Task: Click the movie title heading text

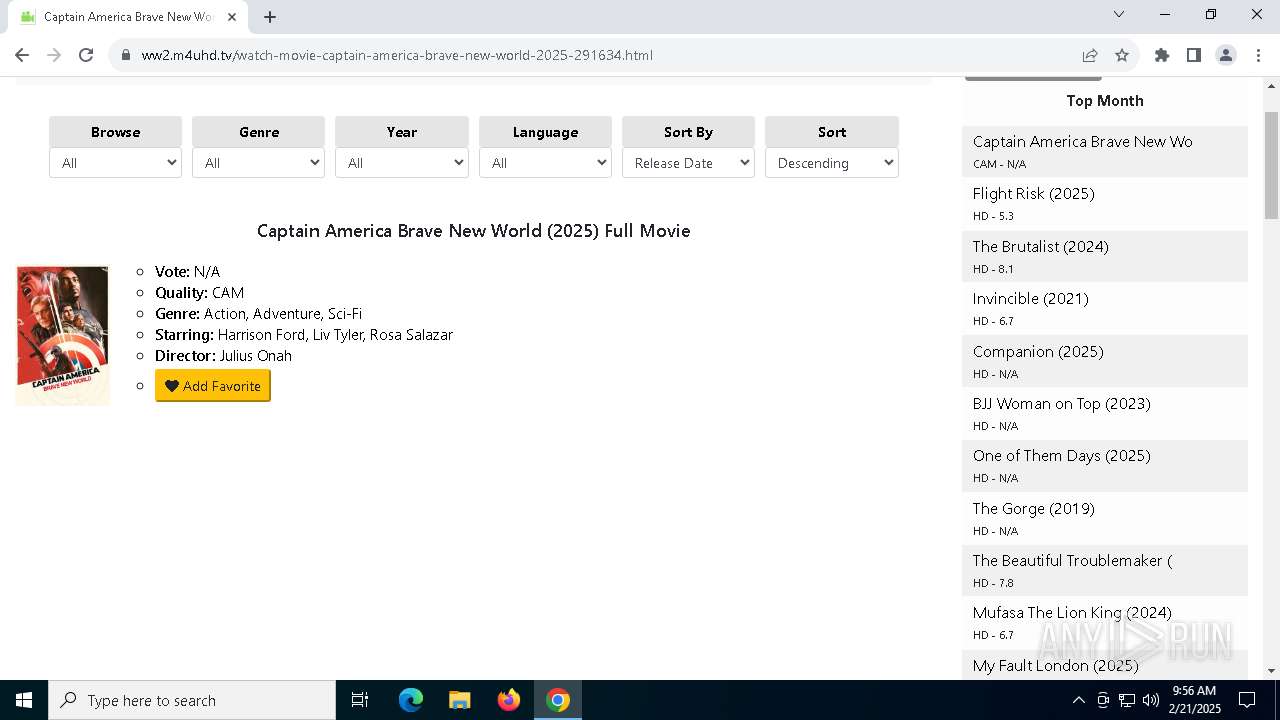Action: pyautogui.click(x=473, y=231)
